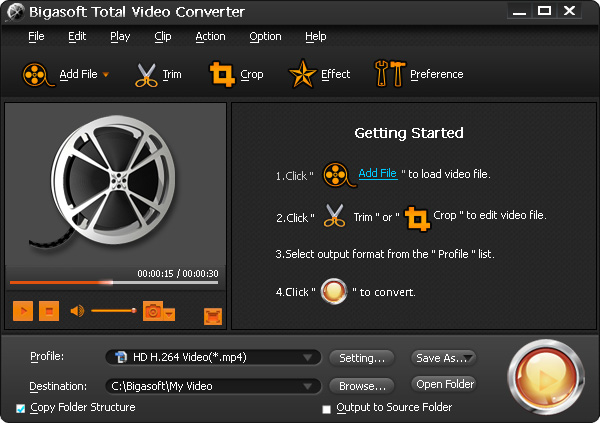The width and height of the screenshot is (600, 423).
Task: Take snapshot with the camera icon
Action: pos(153,311)
